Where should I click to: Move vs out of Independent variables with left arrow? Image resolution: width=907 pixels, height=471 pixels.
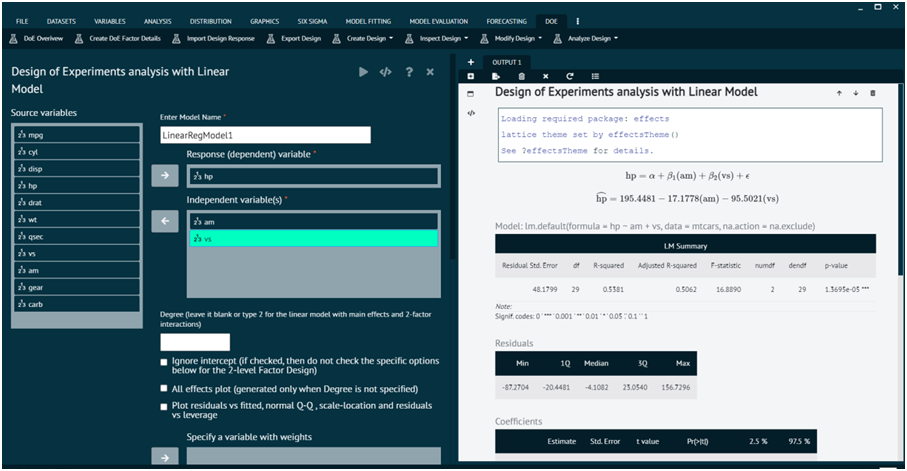point(165,221)
